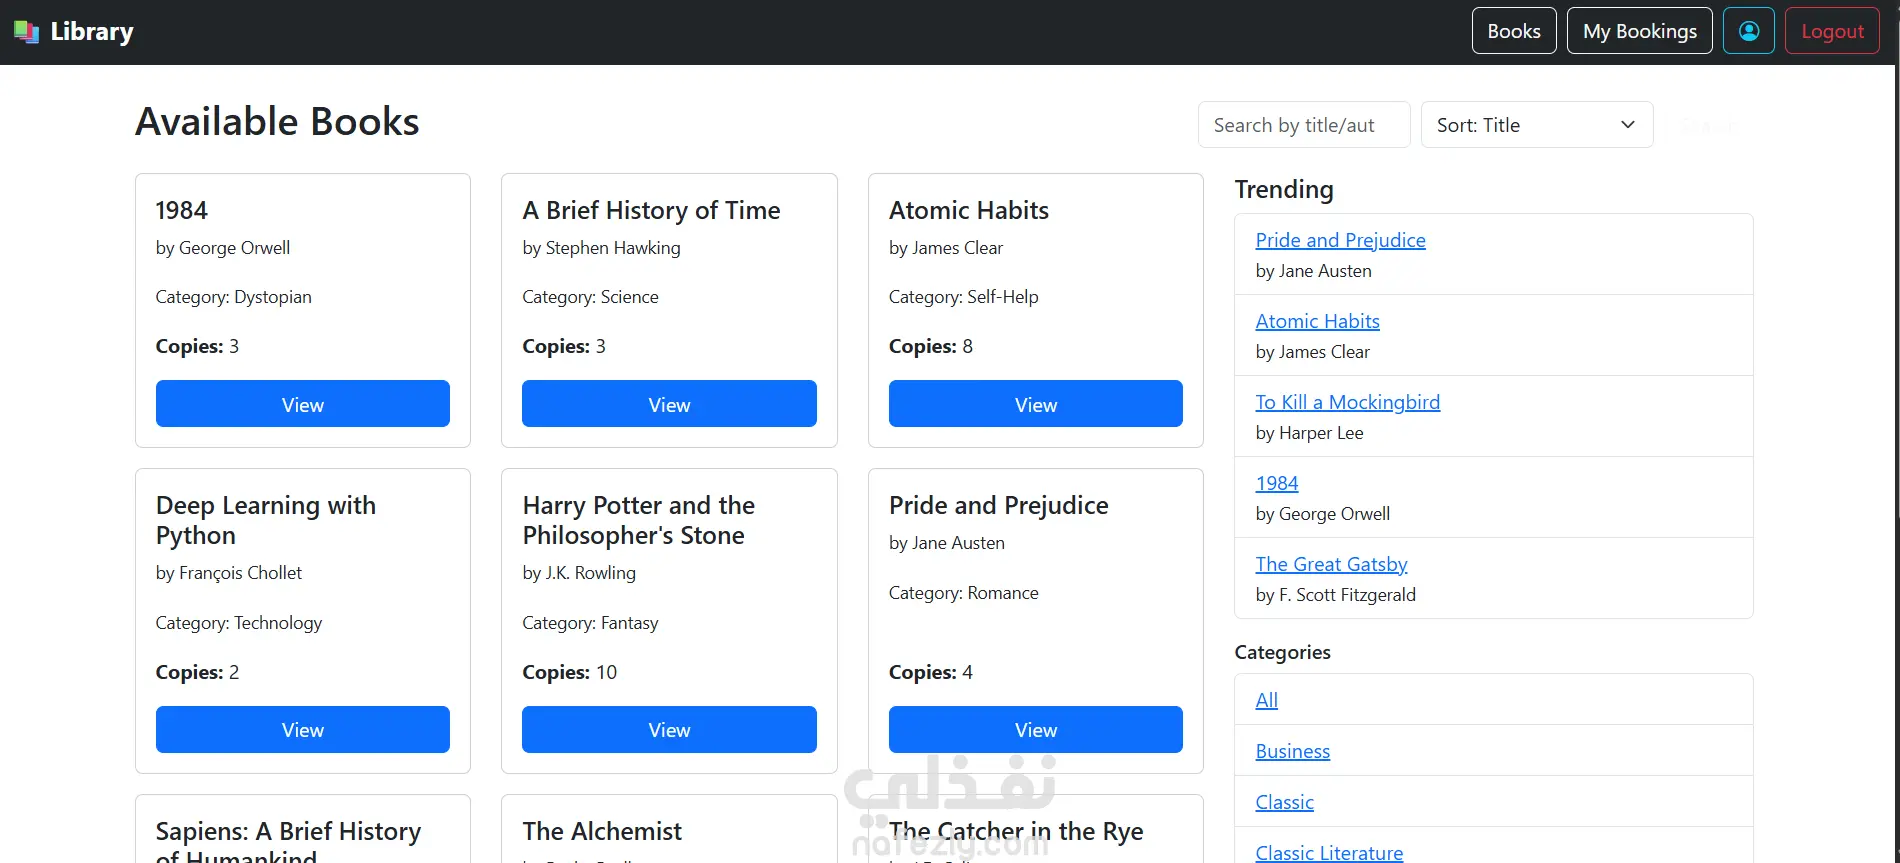Click the Library books logo icon

click(x=26, y=32)
